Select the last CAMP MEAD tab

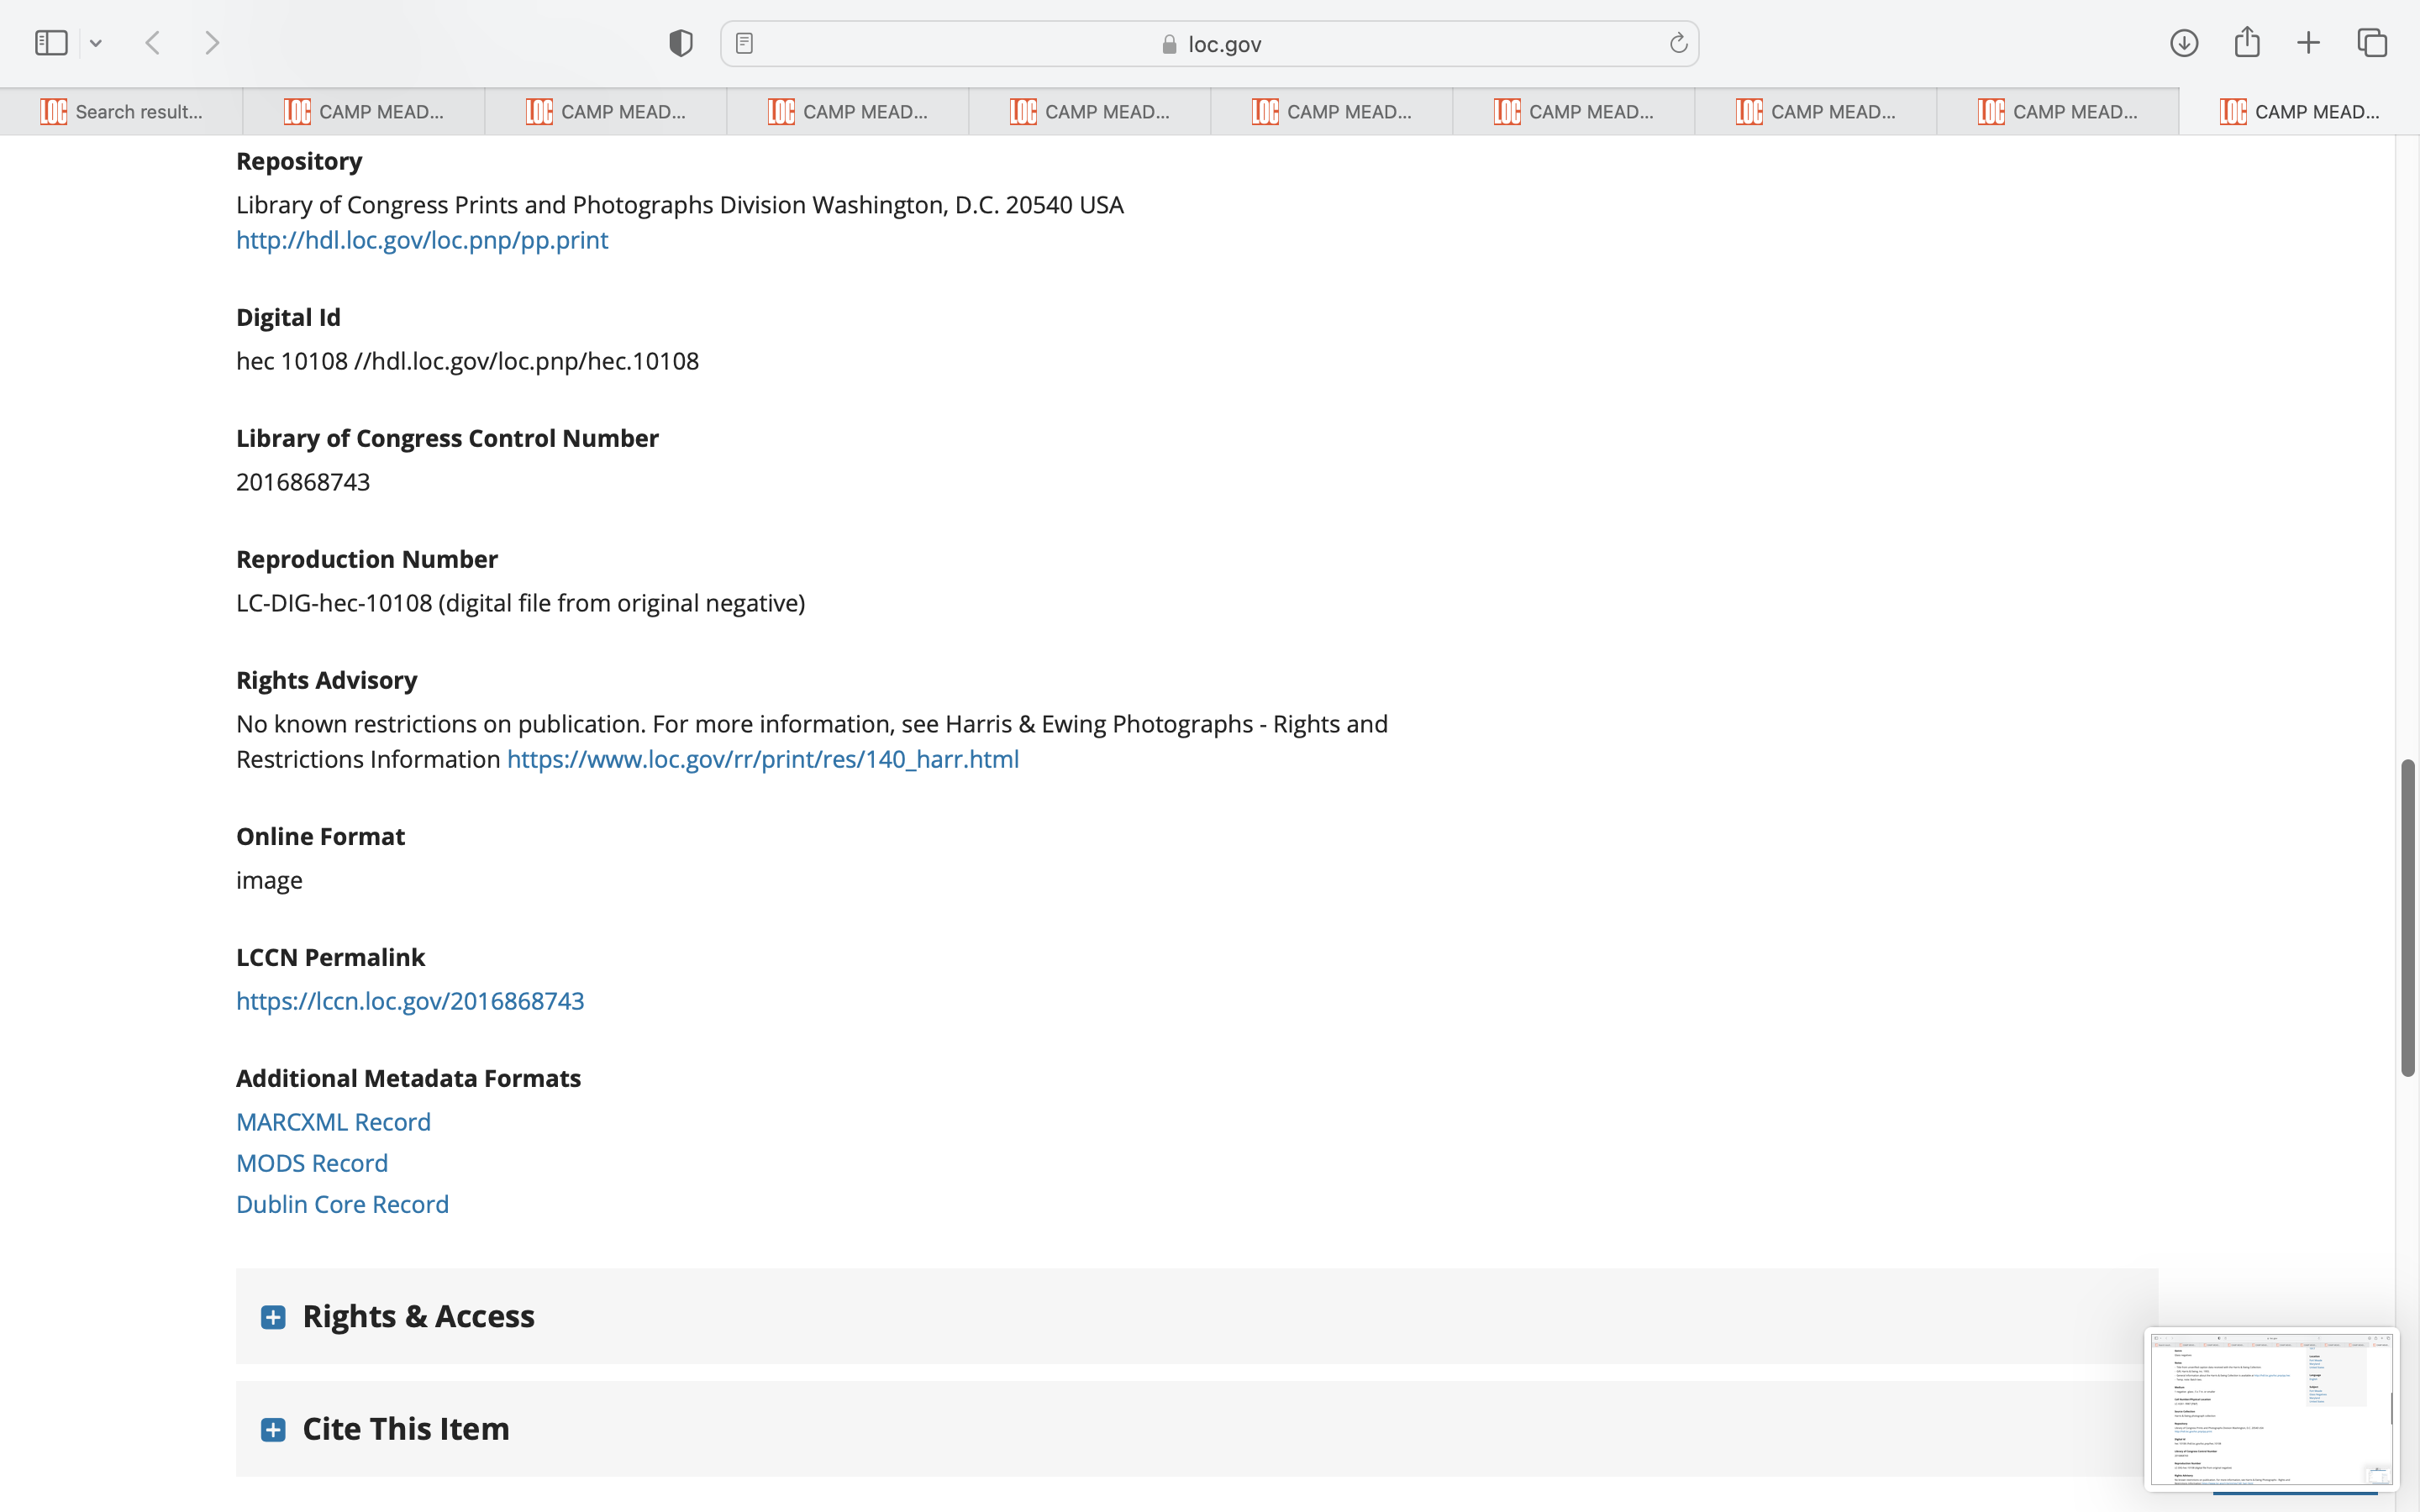[x=2298, y=112]
